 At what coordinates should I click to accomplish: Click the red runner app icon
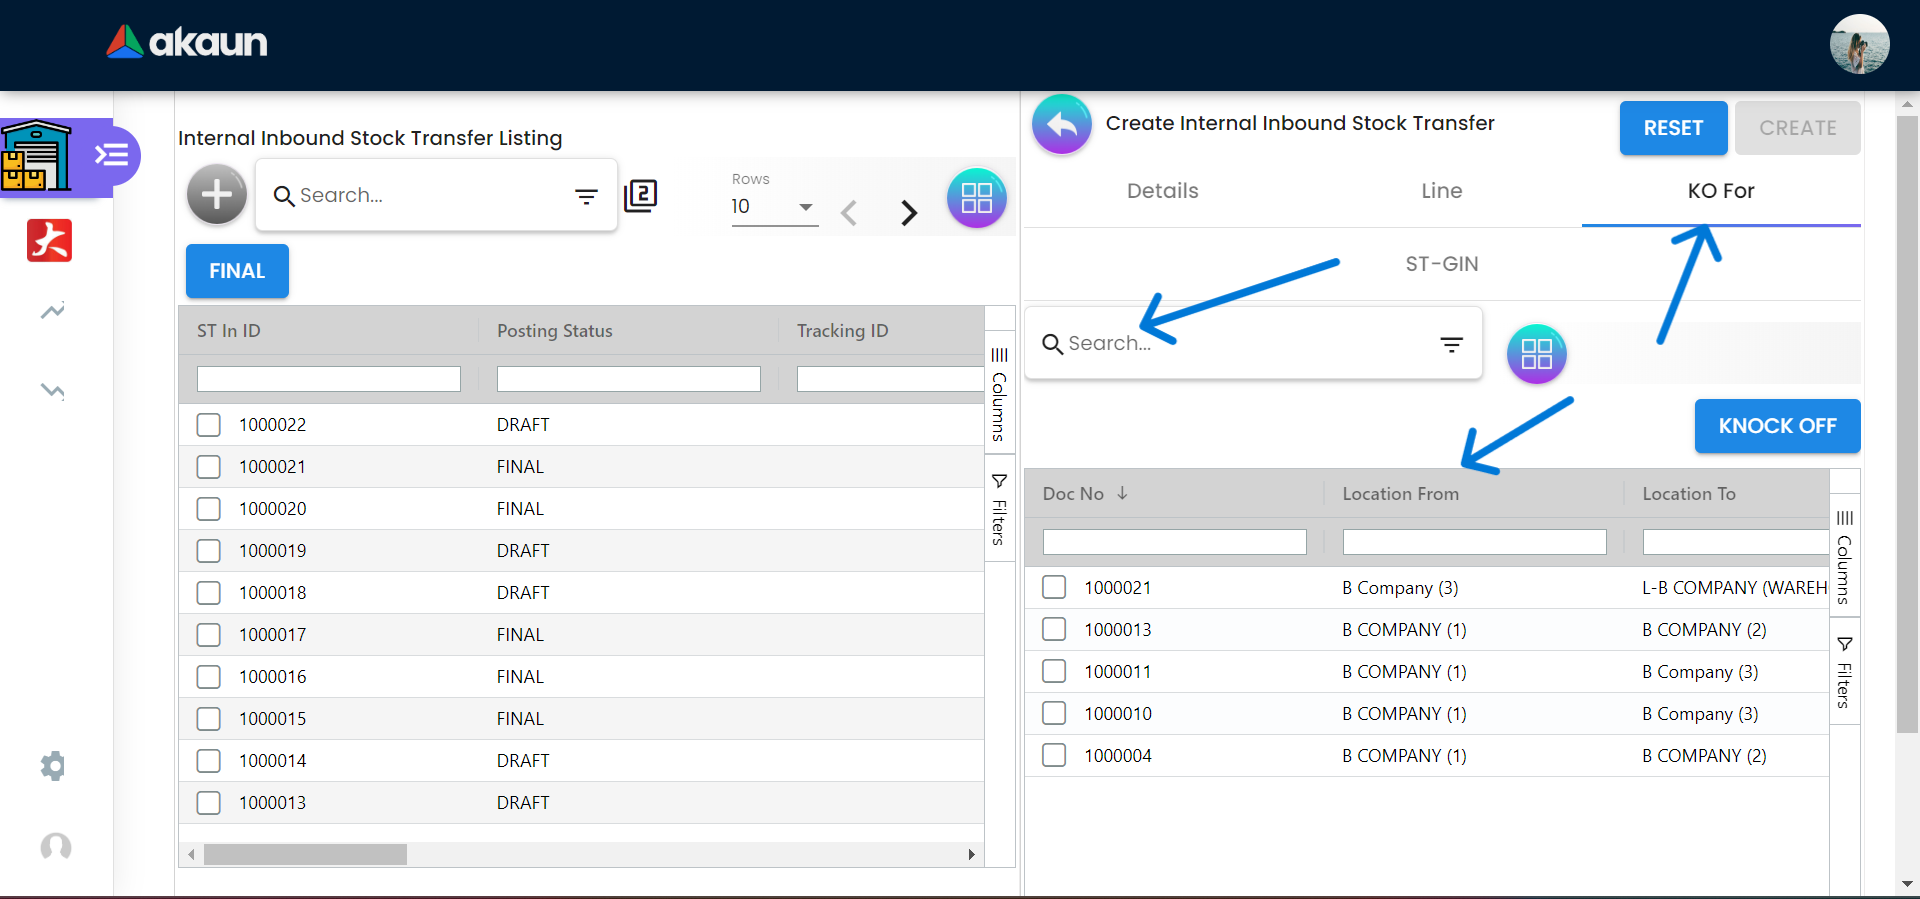coord(50,241)
